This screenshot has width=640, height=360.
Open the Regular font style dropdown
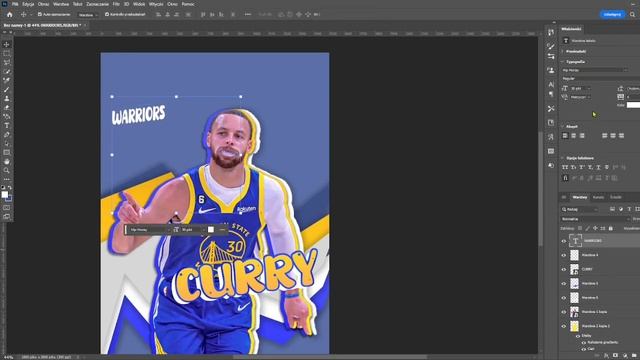click(600, 78)
